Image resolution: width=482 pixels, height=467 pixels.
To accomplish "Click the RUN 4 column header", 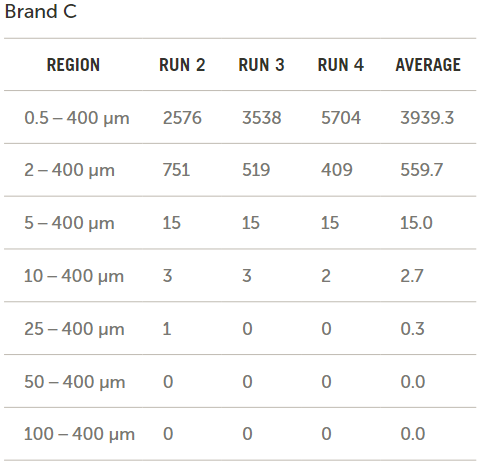I will (341, 65).
